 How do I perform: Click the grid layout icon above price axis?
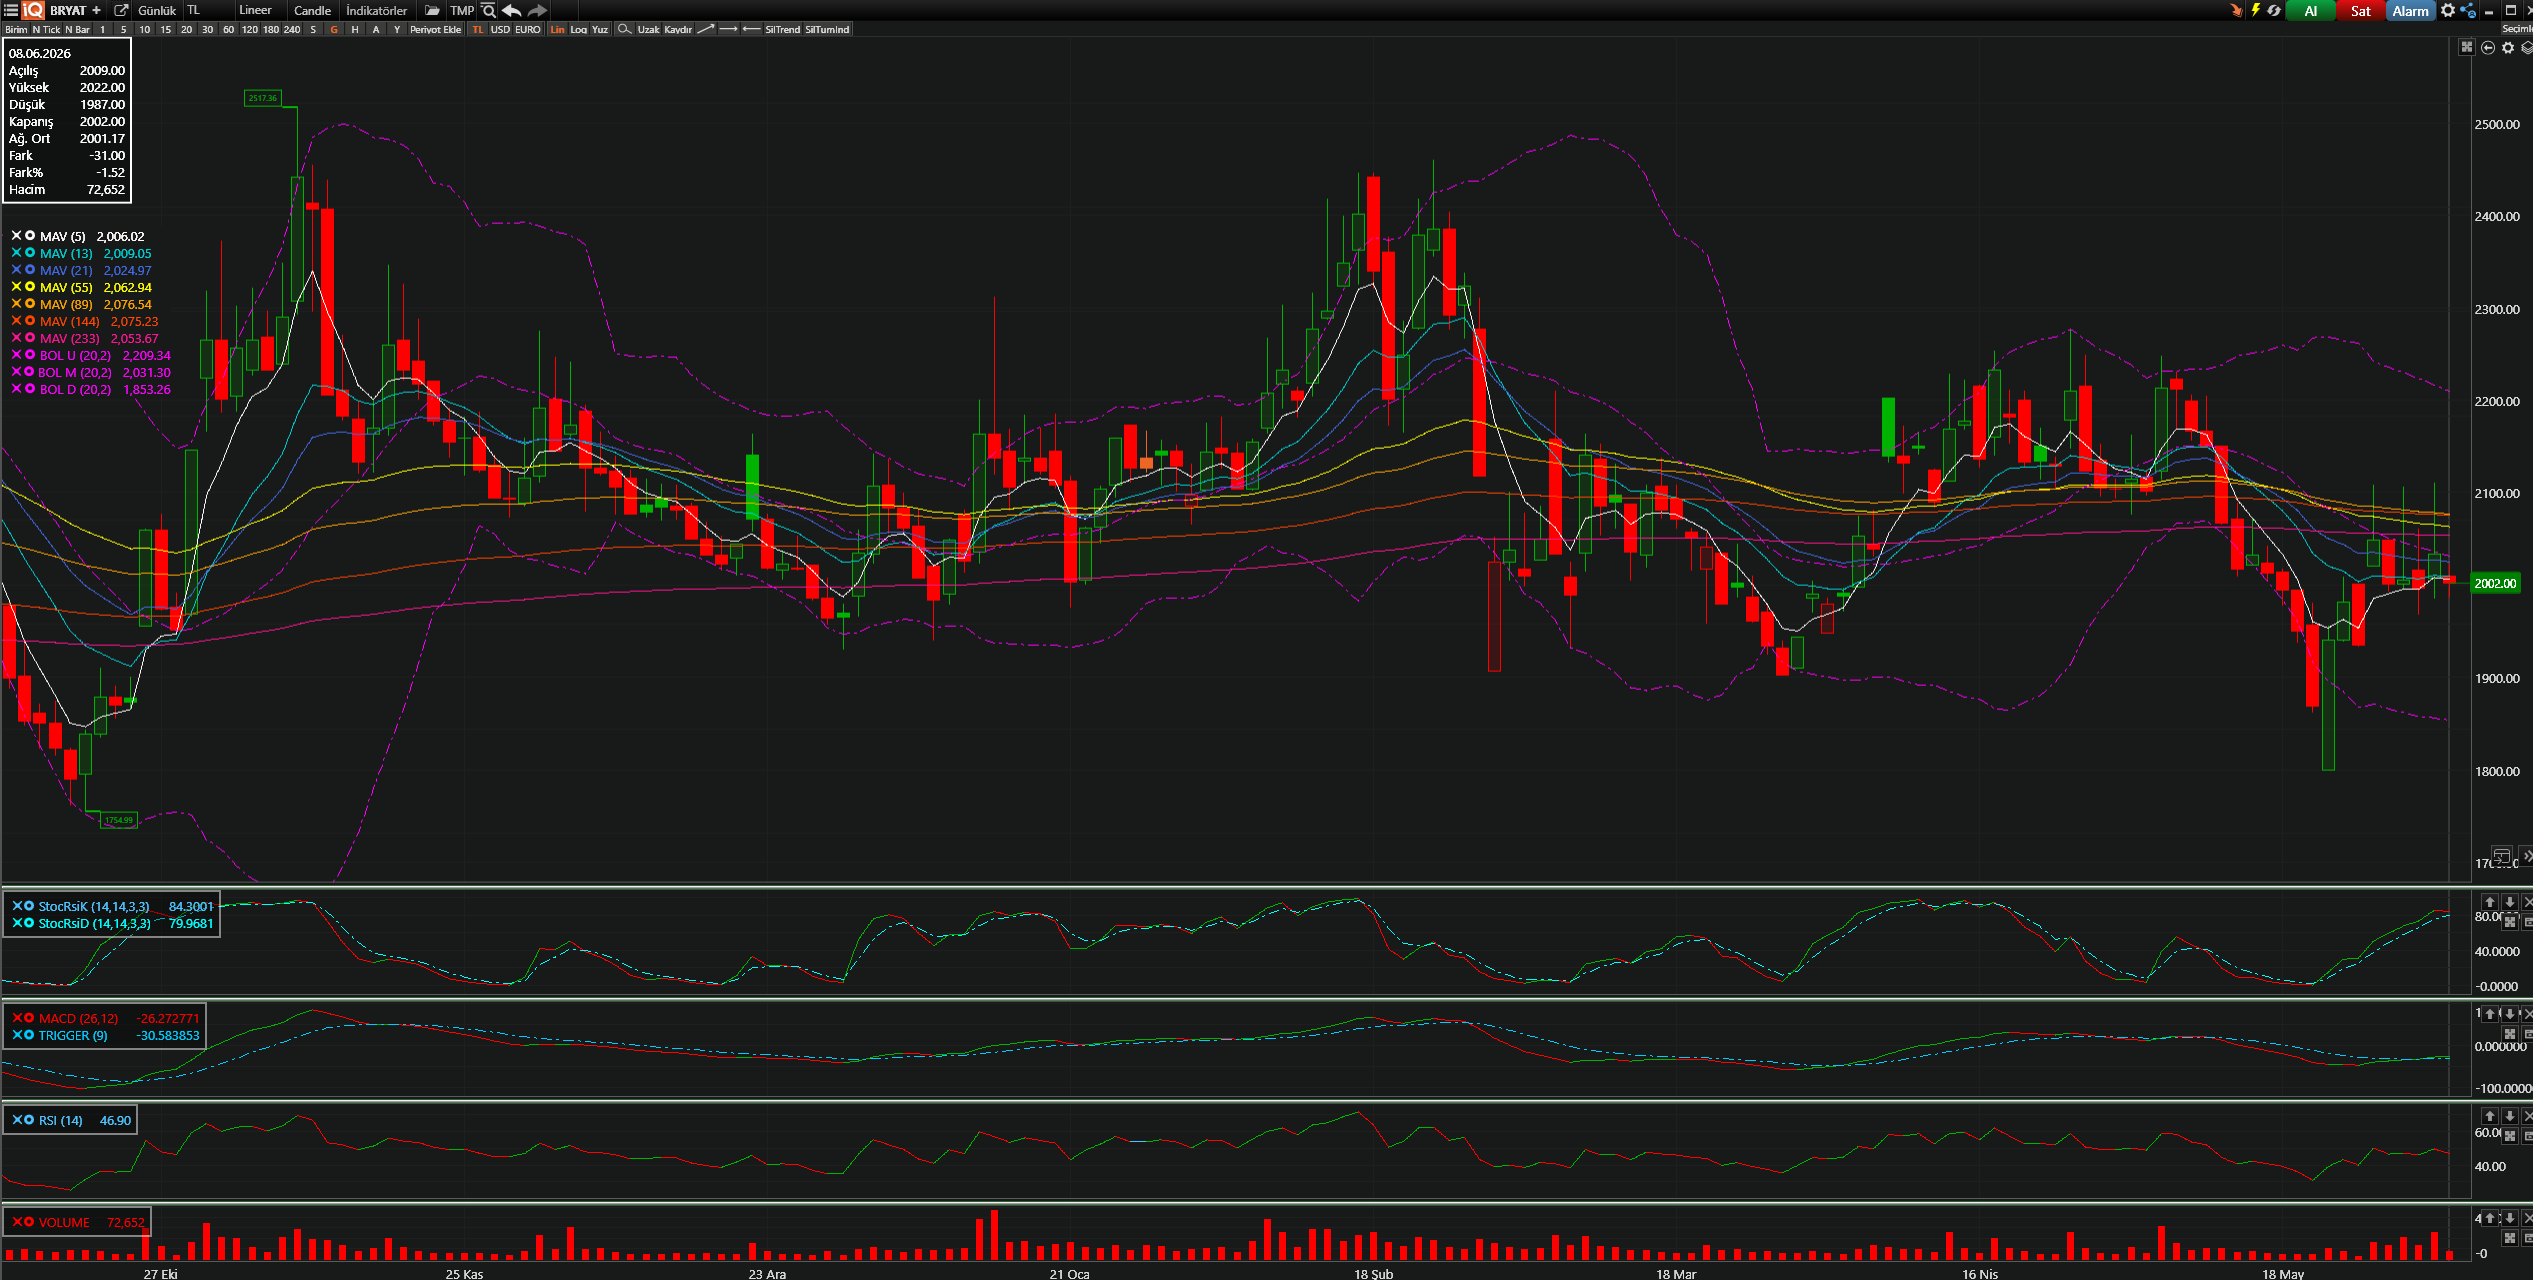tap(2467, 47)
